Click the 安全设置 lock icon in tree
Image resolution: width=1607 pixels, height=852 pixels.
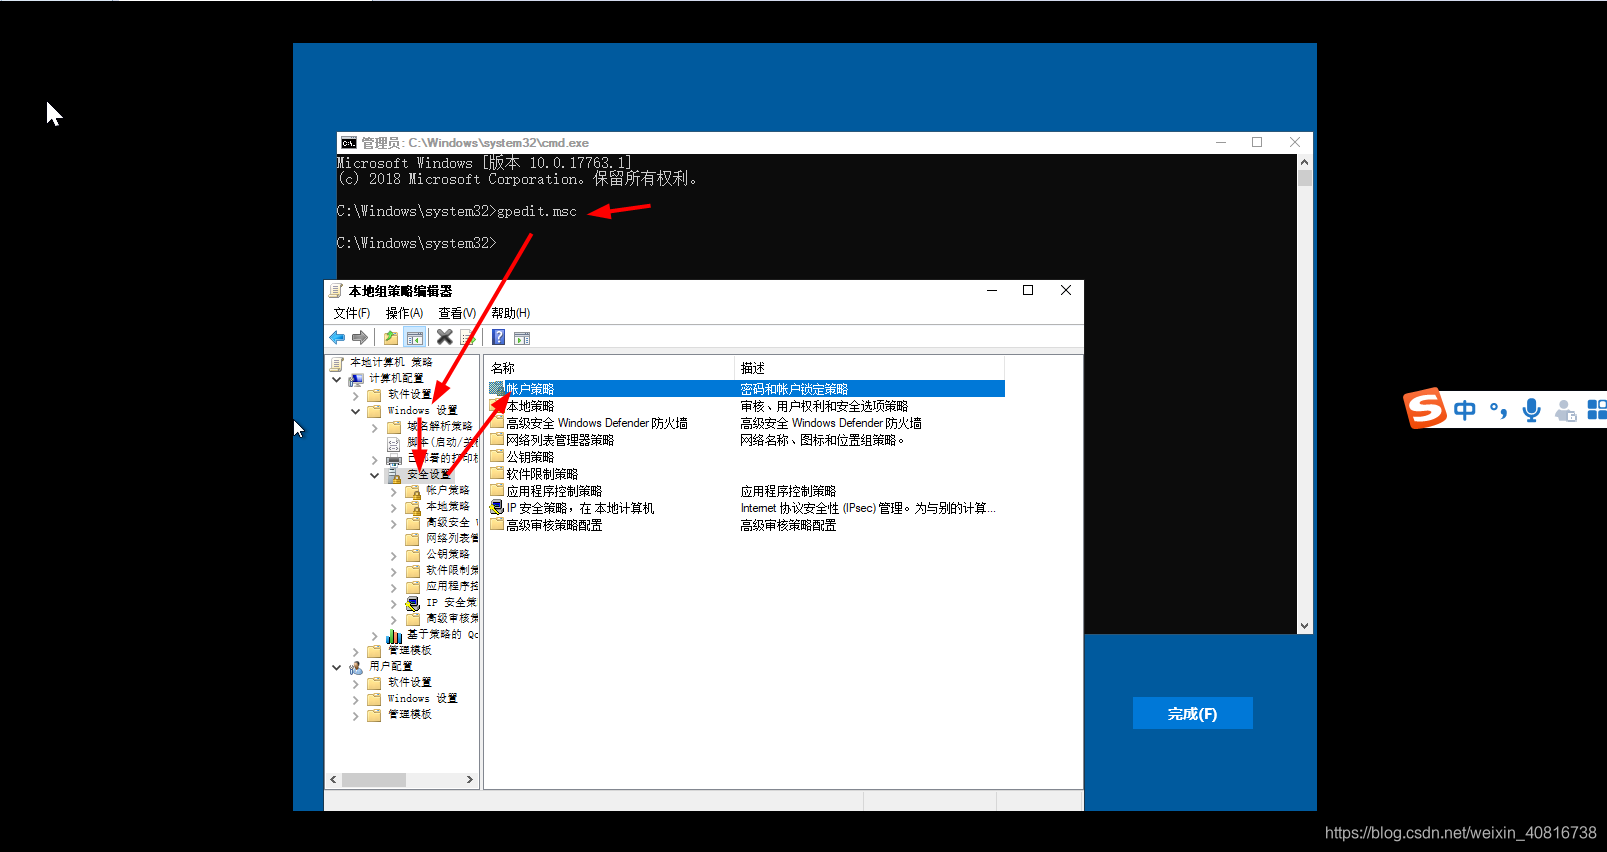click(394, 475)
